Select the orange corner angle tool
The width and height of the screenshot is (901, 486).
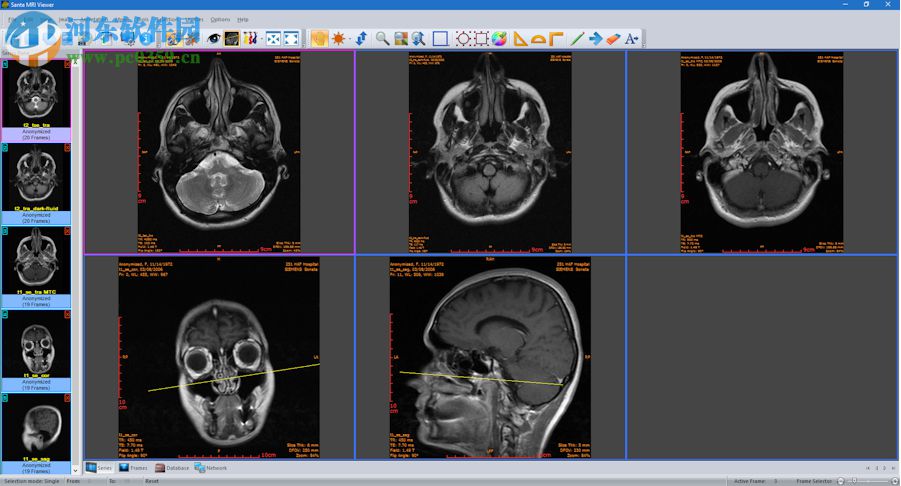(556, 38)
